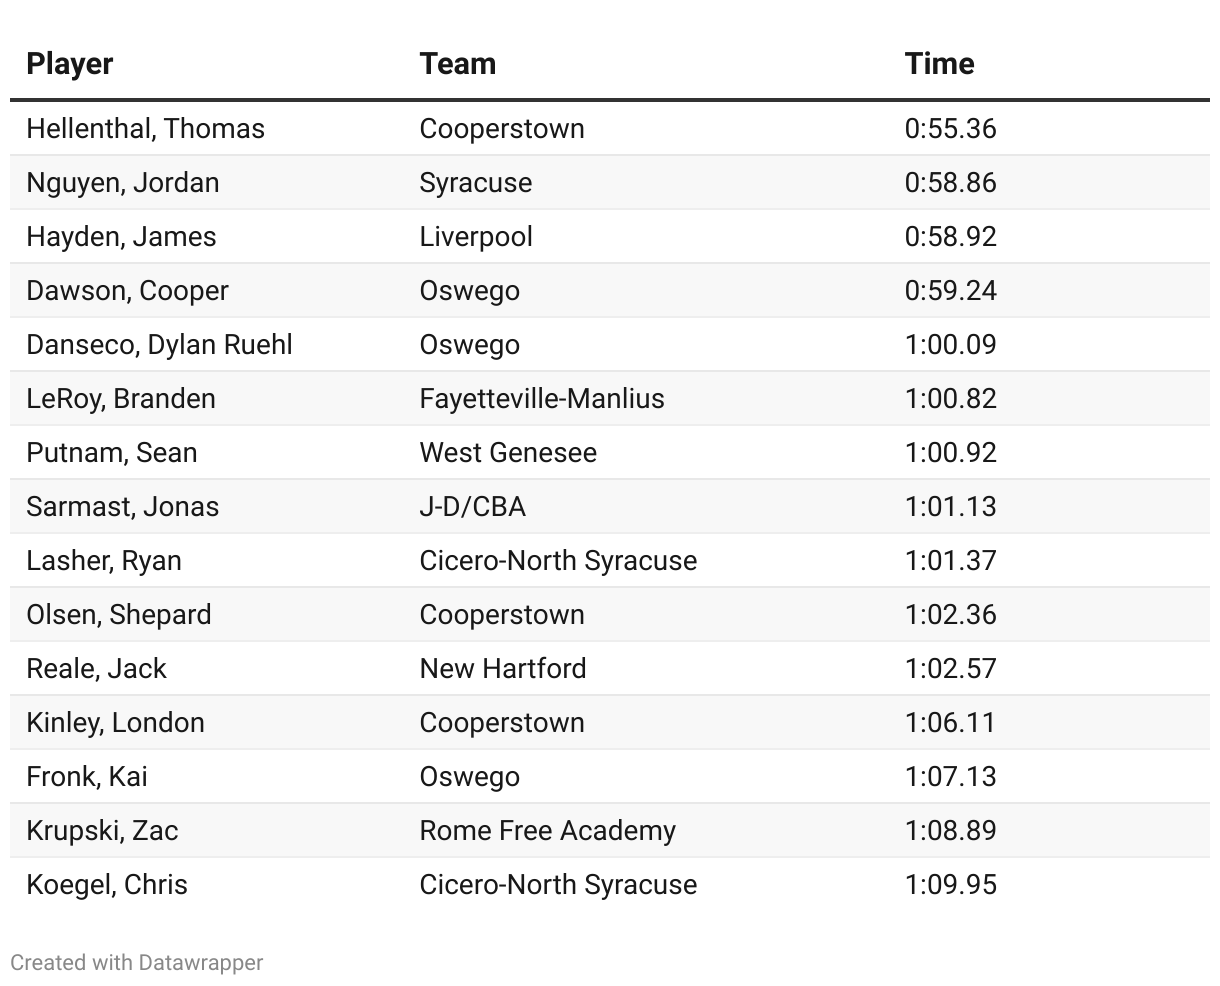Select Koegel, Chris in the last row
1220x986 pixels.
click(107, 885)
